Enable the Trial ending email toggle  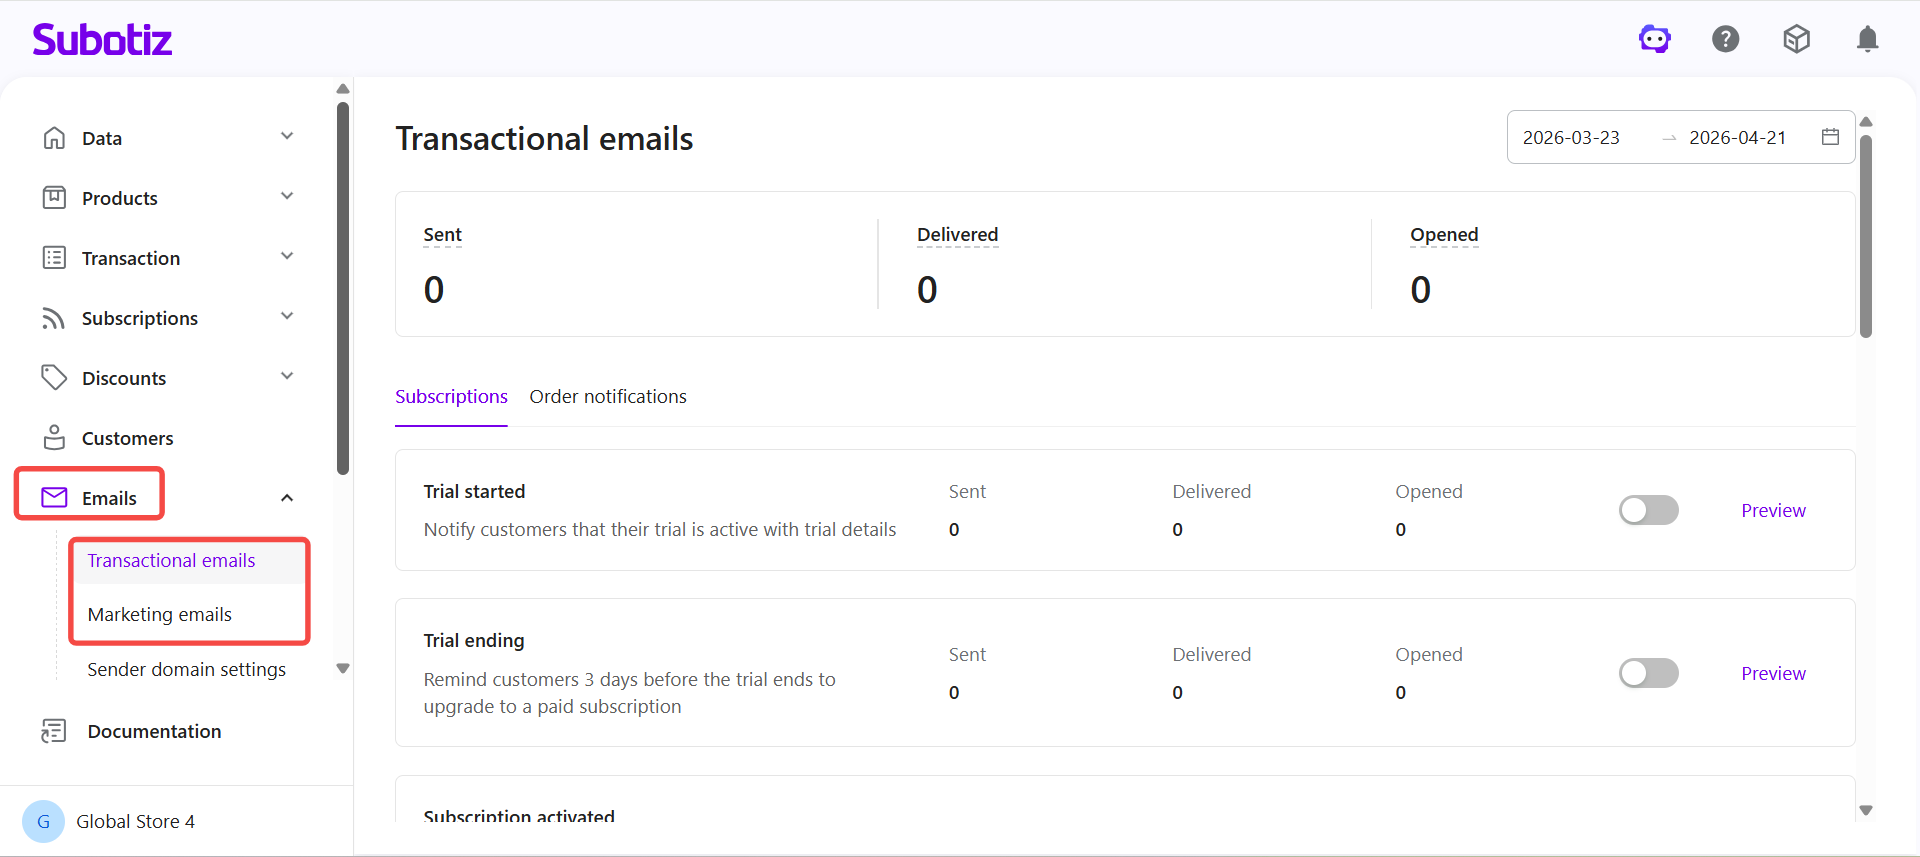click(x=1648, y=673)
